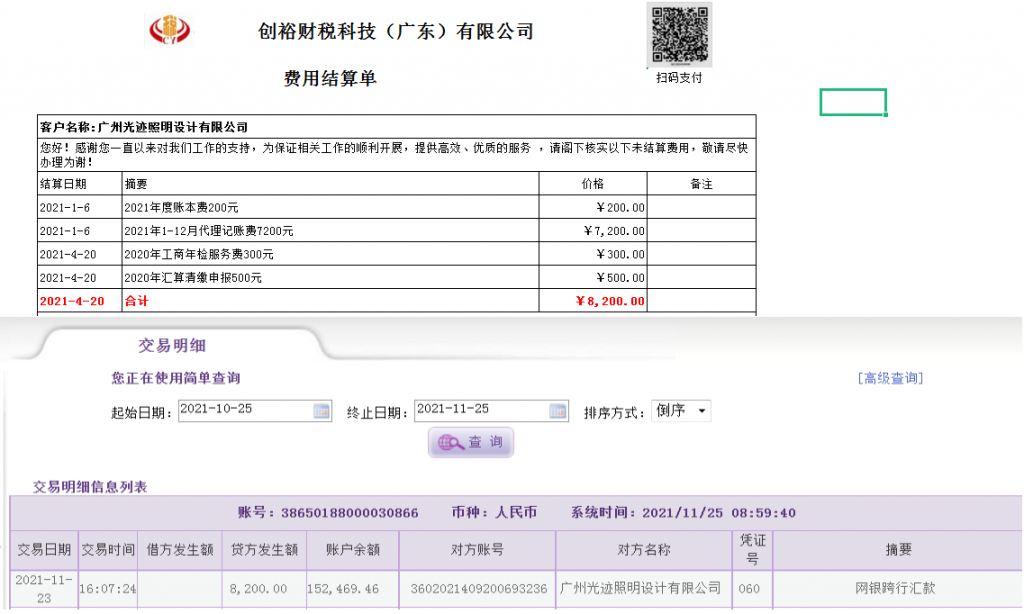1024x614 pixels.
Task: Click the 查询 search button
Action: 471,442
